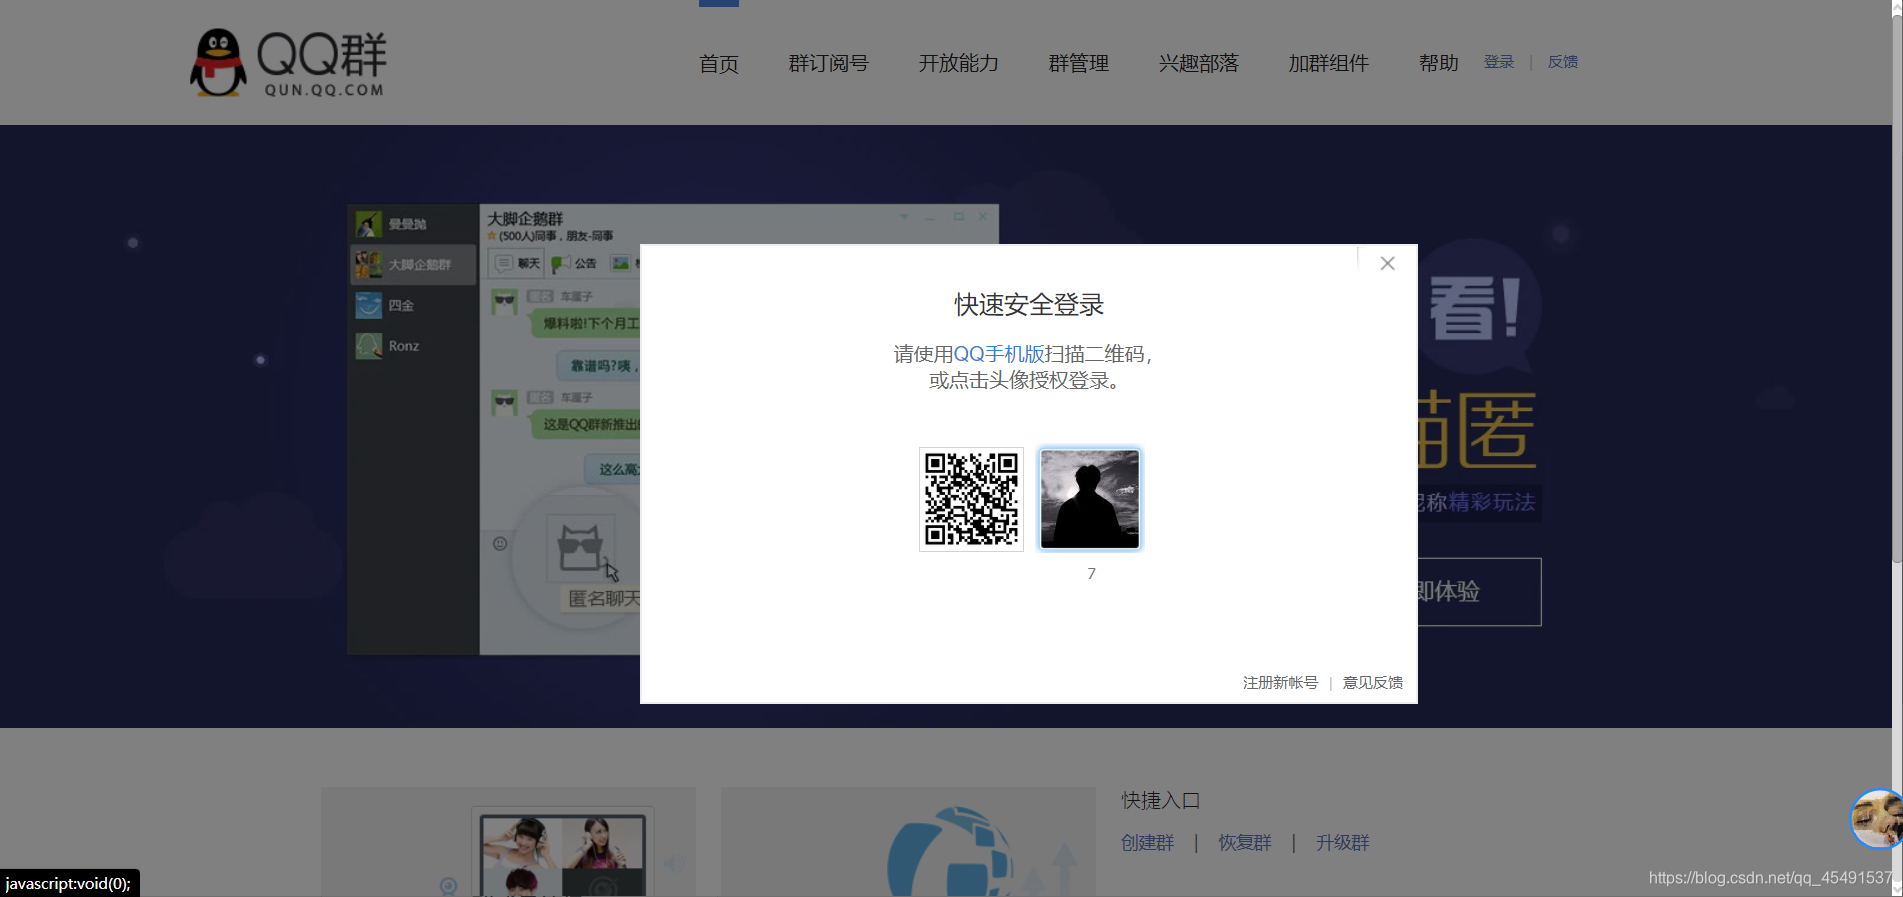Go to 开放能力 in the navigation bar
The image size is (1903, 897).
click(x=958, y=64)
